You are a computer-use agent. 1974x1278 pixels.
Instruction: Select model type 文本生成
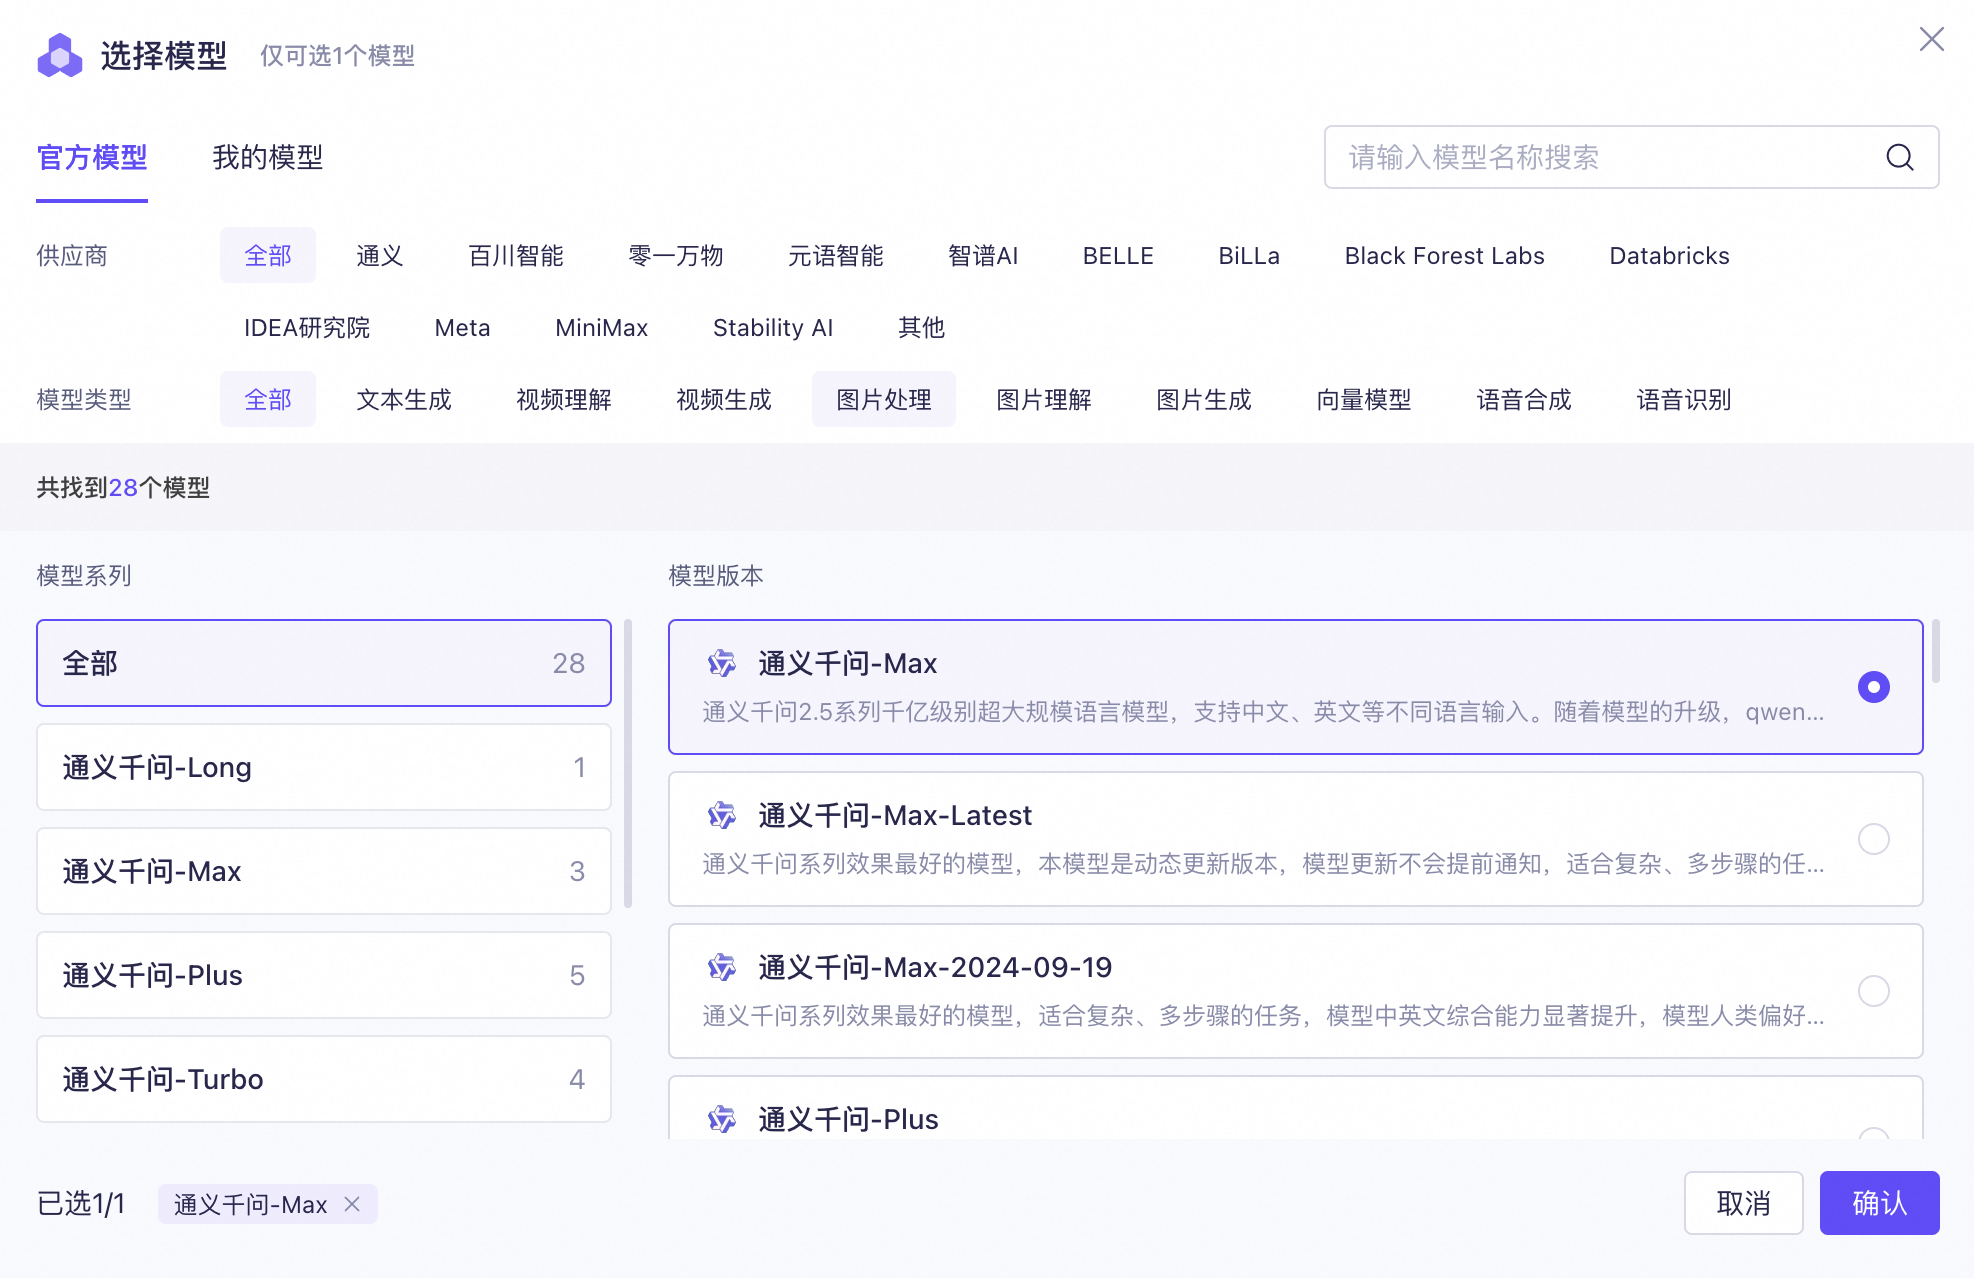pos(404,399)
